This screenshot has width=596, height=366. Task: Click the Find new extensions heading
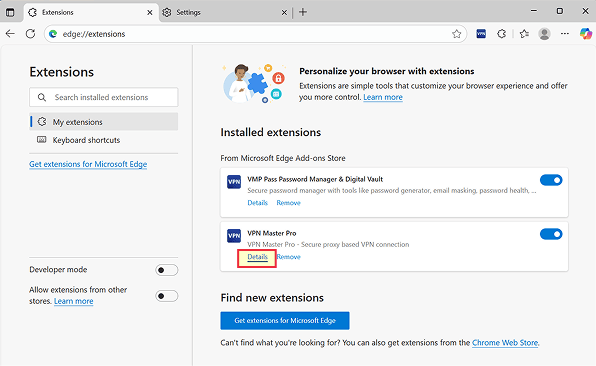click(272, 298)
